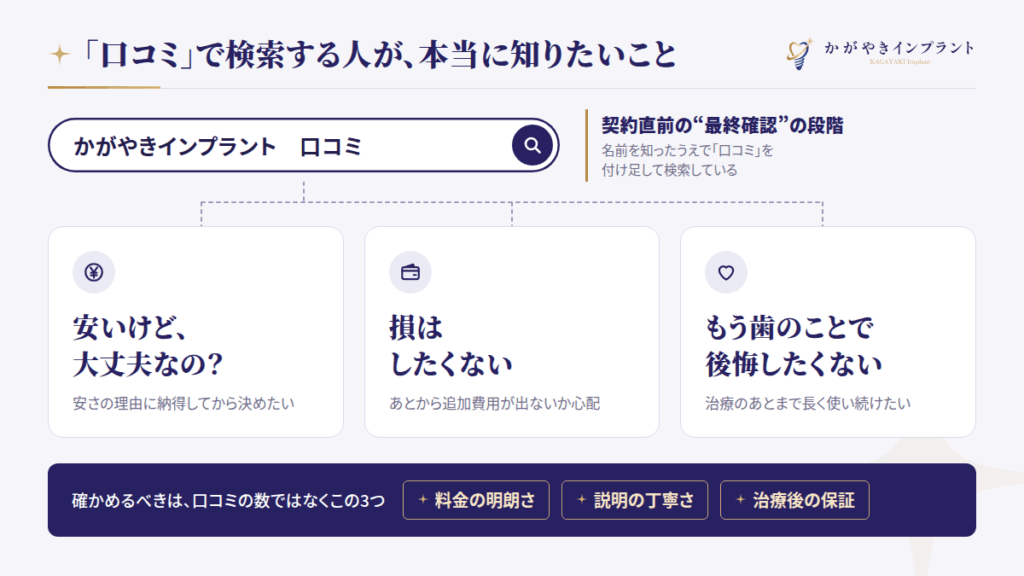
Task: Click the heart icon
Action: (x=726, y=272)
